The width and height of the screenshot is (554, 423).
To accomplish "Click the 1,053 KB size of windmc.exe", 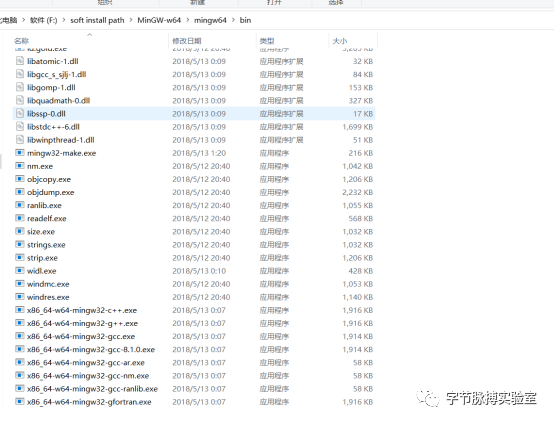I will click(x=358, y=284).
